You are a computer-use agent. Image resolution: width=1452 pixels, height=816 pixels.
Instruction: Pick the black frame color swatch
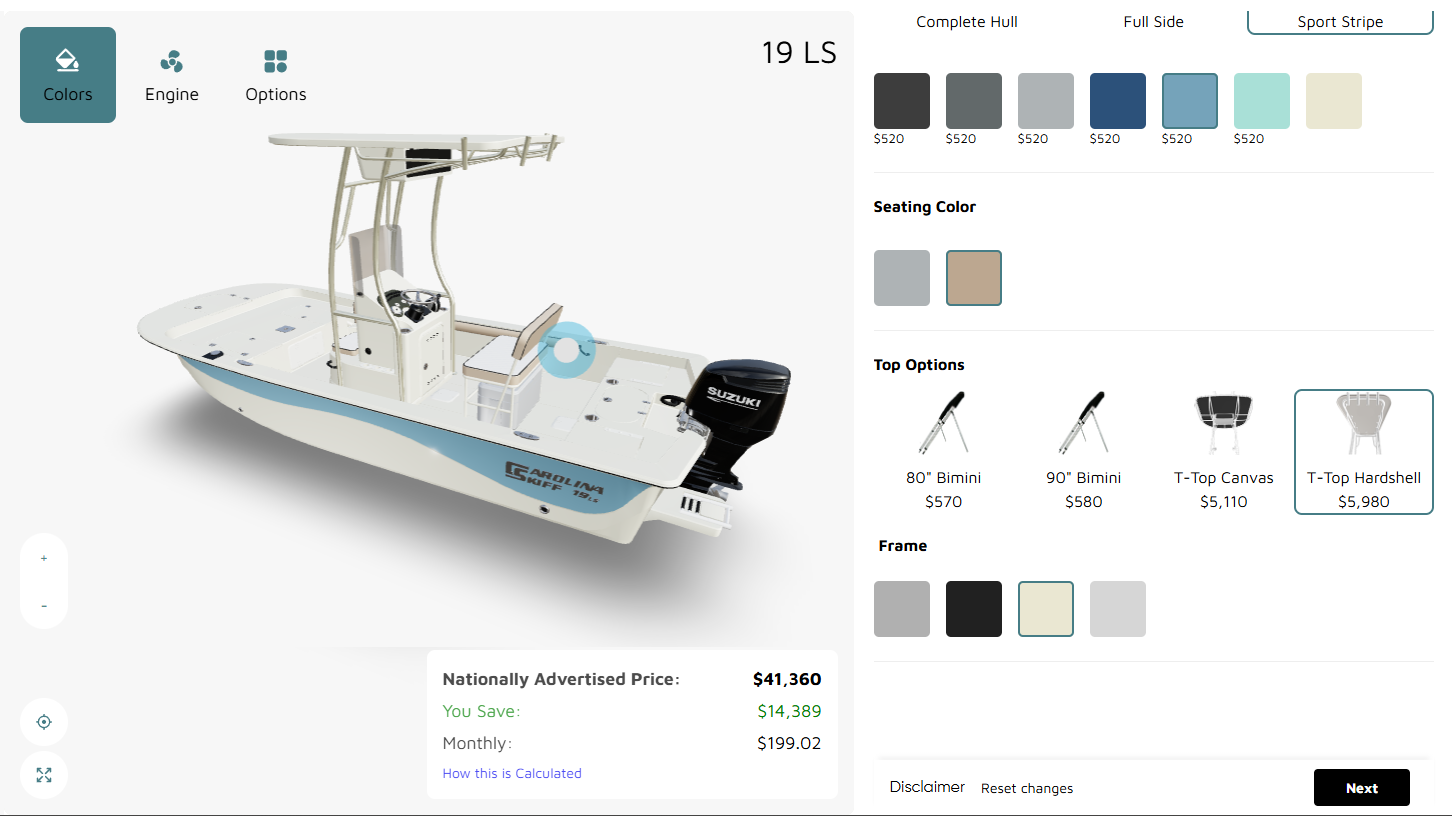pos(974,609)
